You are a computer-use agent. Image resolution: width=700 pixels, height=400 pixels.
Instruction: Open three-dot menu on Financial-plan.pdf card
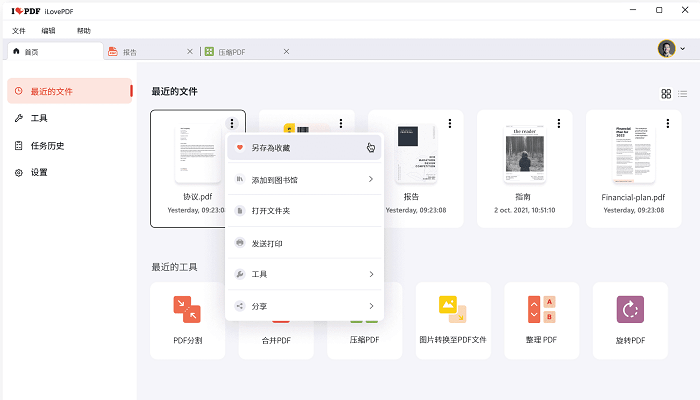668,123
